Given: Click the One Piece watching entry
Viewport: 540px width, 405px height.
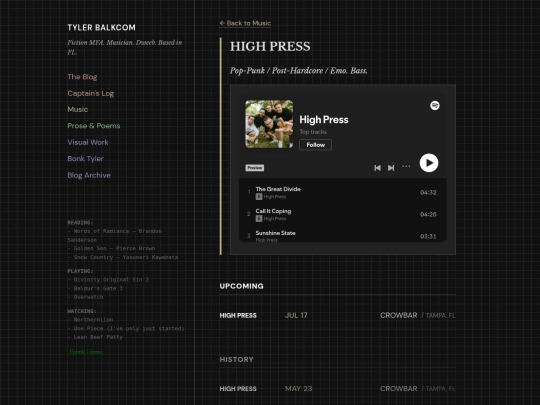Looking at the screenshot, I should click(x=126, y=328).
